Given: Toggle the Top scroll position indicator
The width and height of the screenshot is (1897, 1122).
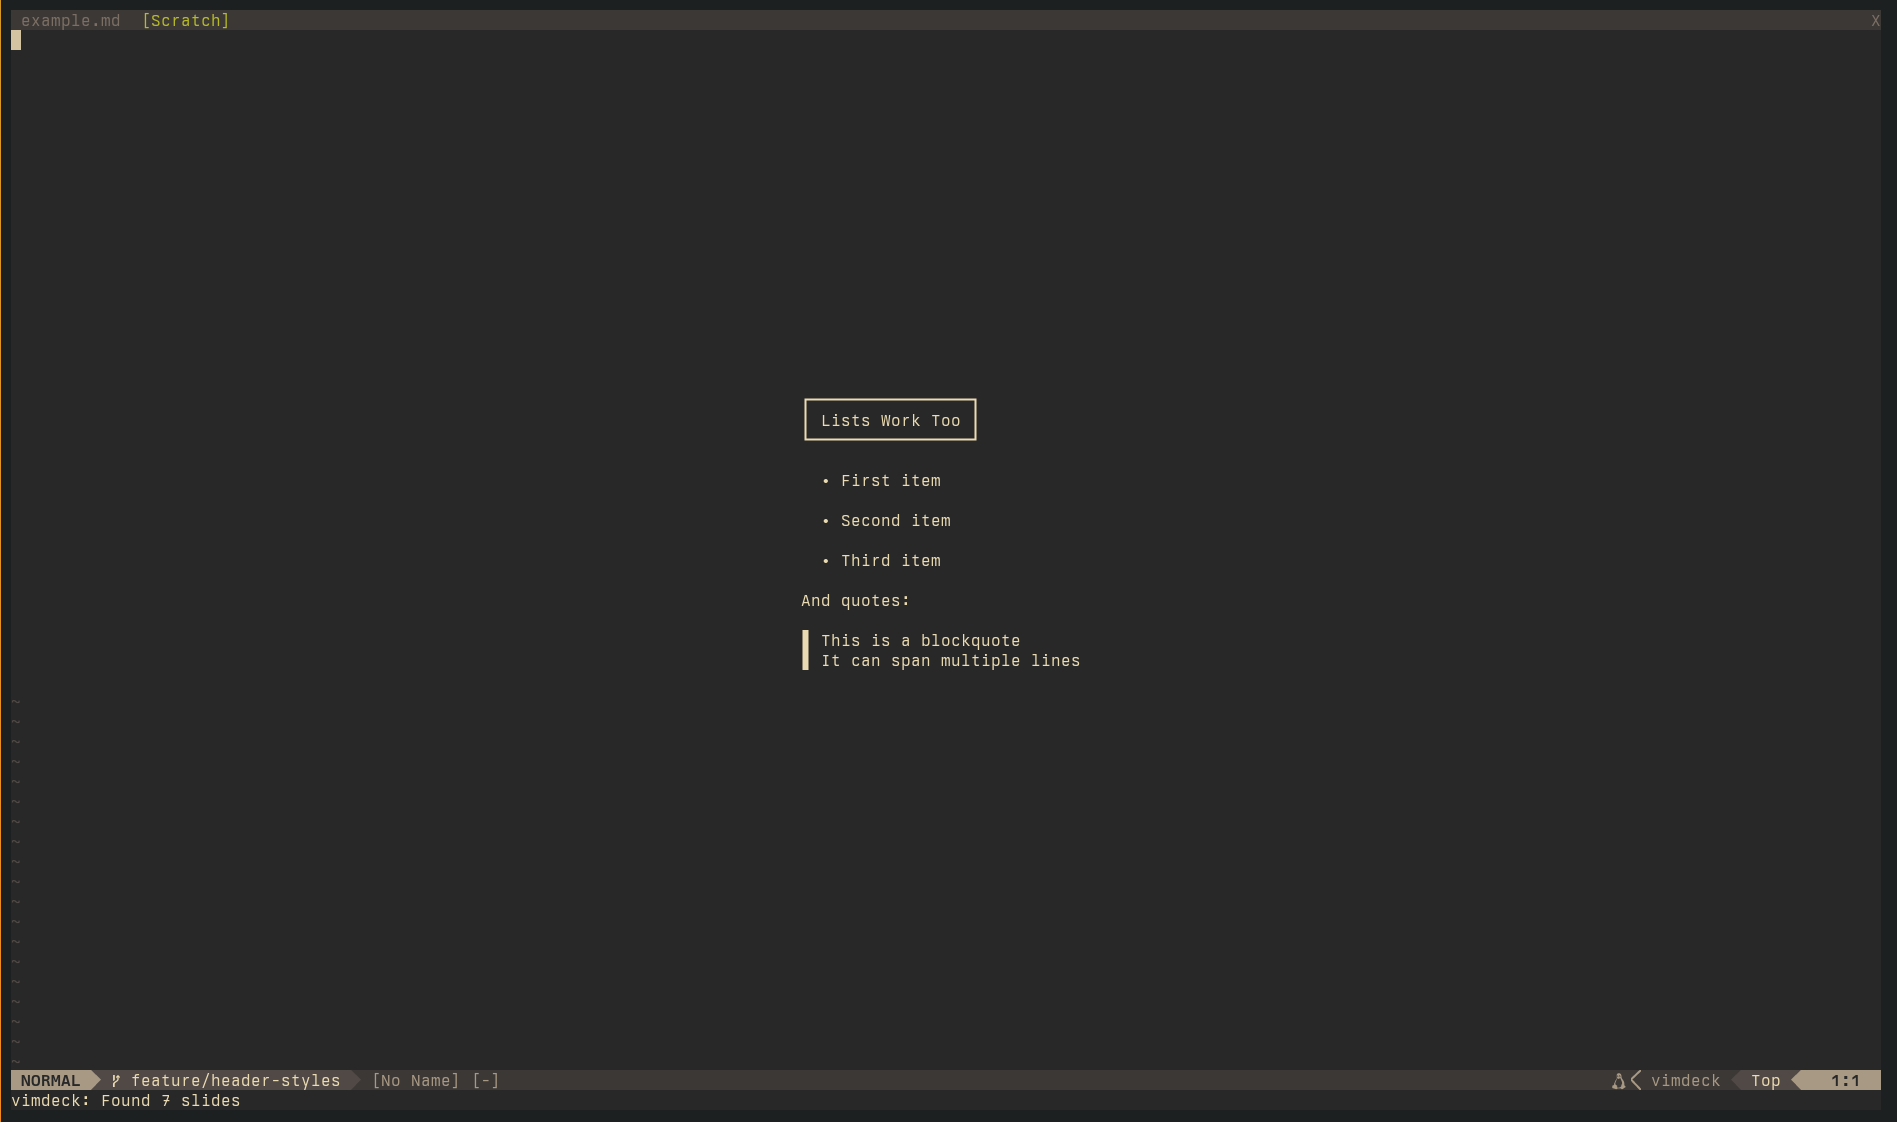Looking at the screenshot, I should coord(1765,1081).
